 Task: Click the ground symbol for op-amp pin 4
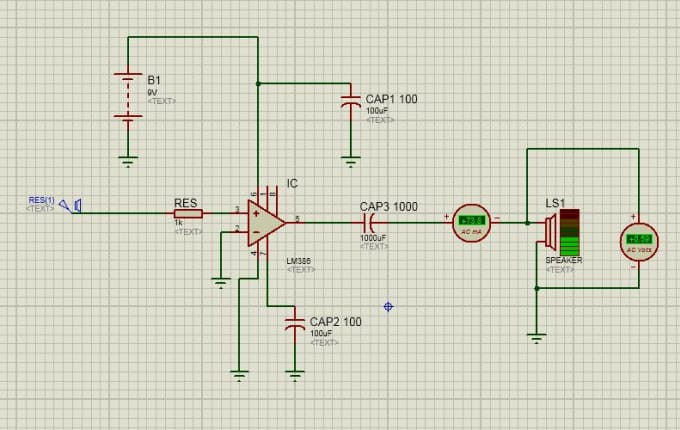point(239,376)
